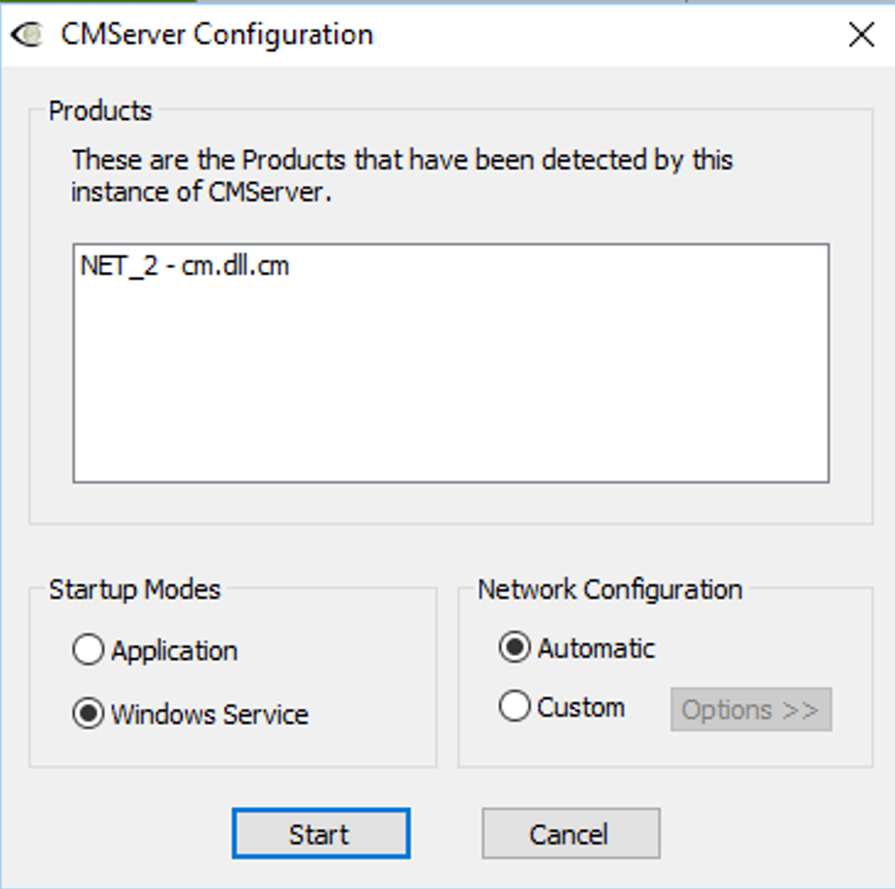895x889 pixels.
Task: Cancel the server configuration
Action: coord(571,833)
